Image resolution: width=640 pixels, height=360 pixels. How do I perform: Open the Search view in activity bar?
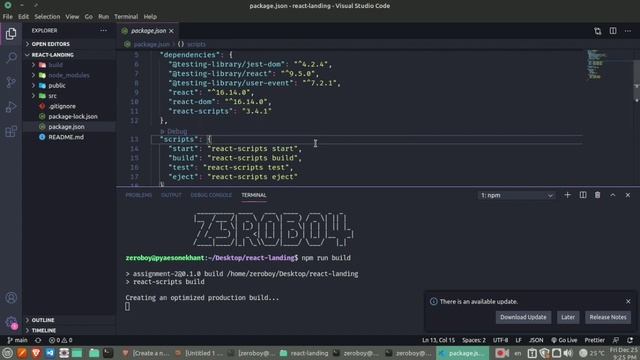[11, 58]
